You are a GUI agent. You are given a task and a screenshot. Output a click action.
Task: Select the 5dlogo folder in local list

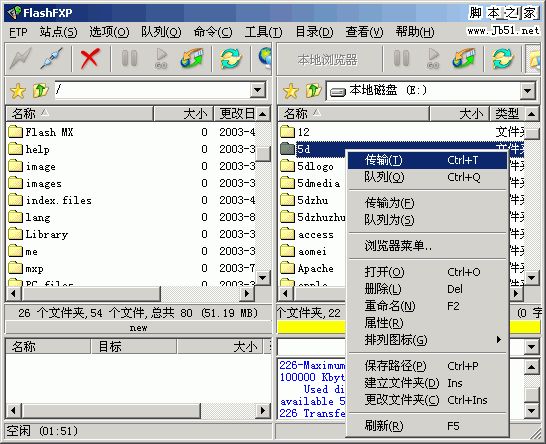coord(307,166)
